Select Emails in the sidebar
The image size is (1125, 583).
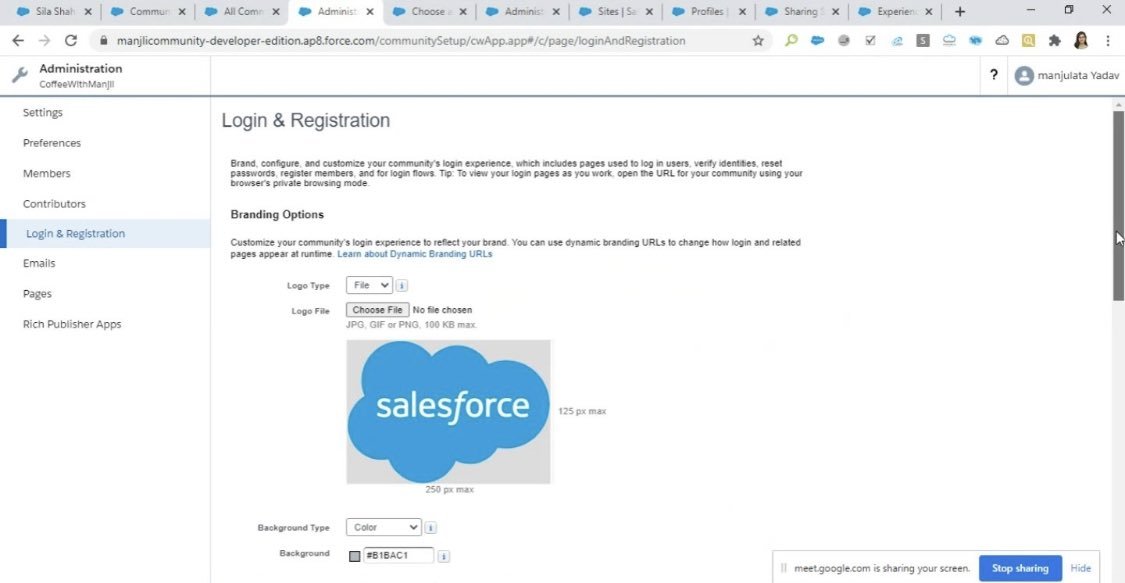(38, 263)
